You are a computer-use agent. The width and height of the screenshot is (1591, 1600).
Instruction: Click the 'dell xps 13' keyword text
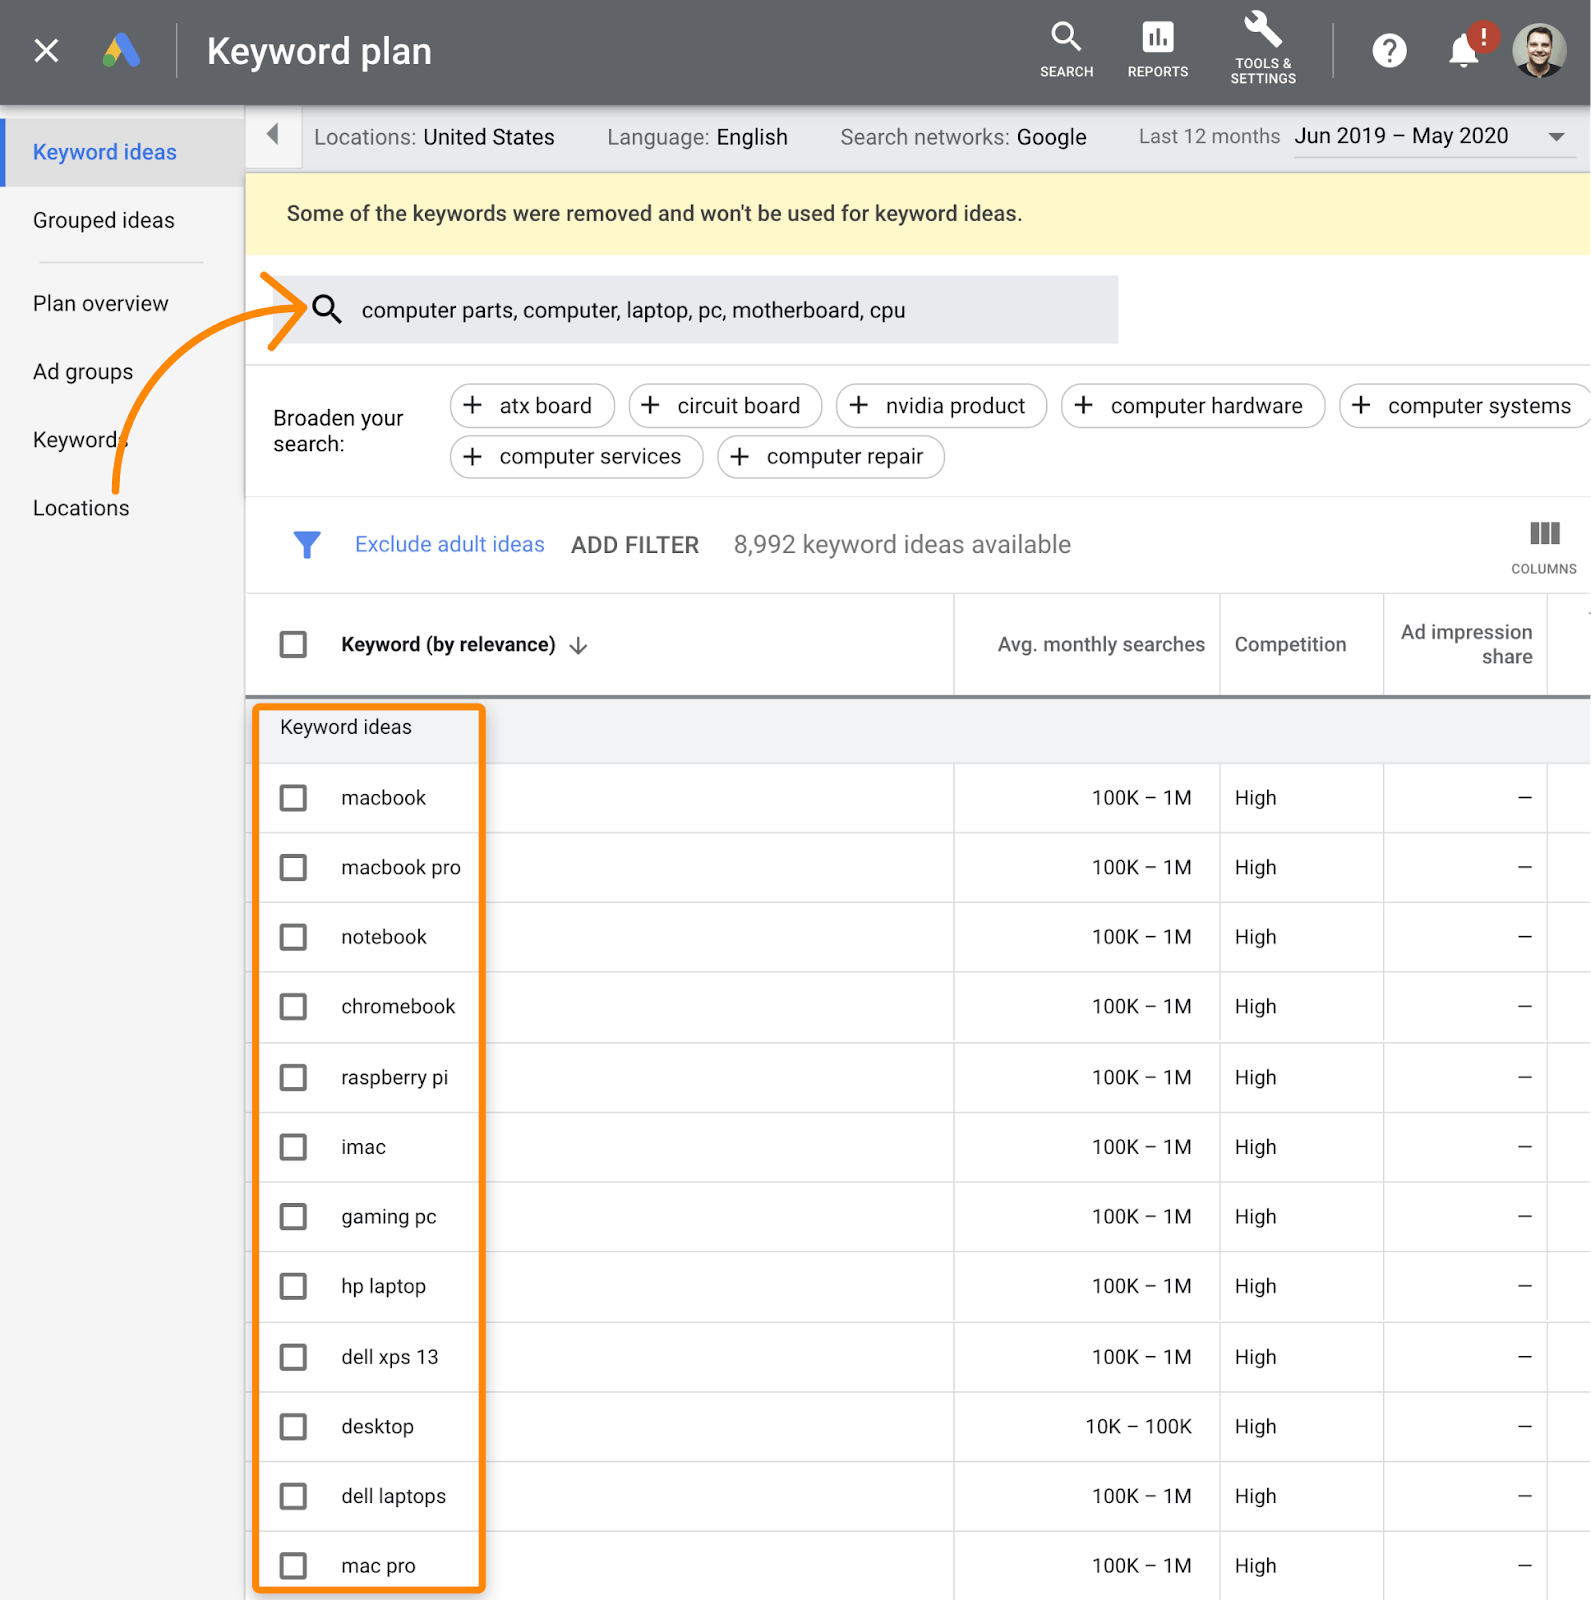(389, 1357)
